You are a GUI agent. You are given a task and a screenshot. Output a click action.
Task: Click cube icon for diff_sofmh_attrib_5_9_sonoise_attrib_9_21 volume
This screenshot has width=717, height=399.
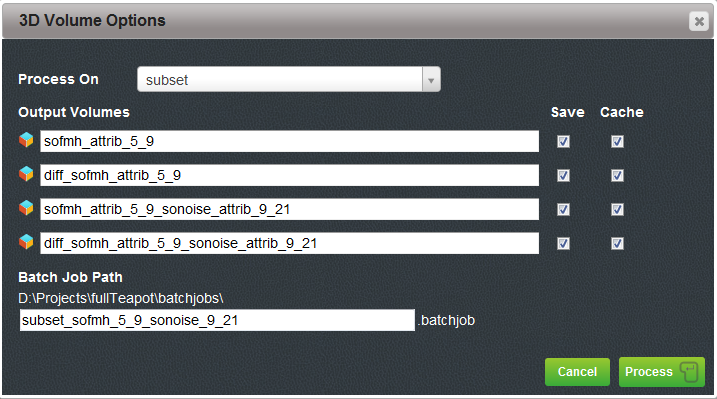(26, 242)
